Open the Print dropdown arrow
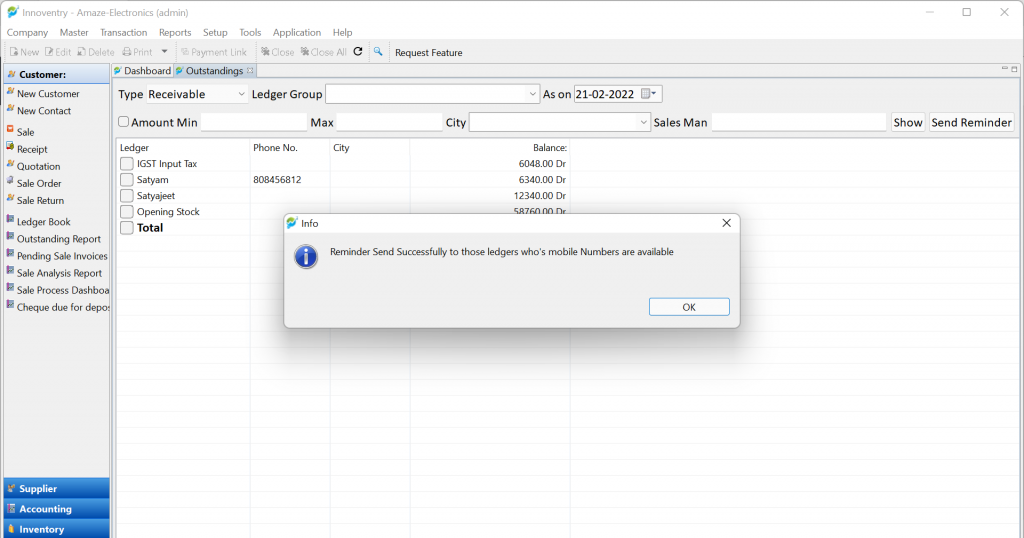 (x=165, y=52)
